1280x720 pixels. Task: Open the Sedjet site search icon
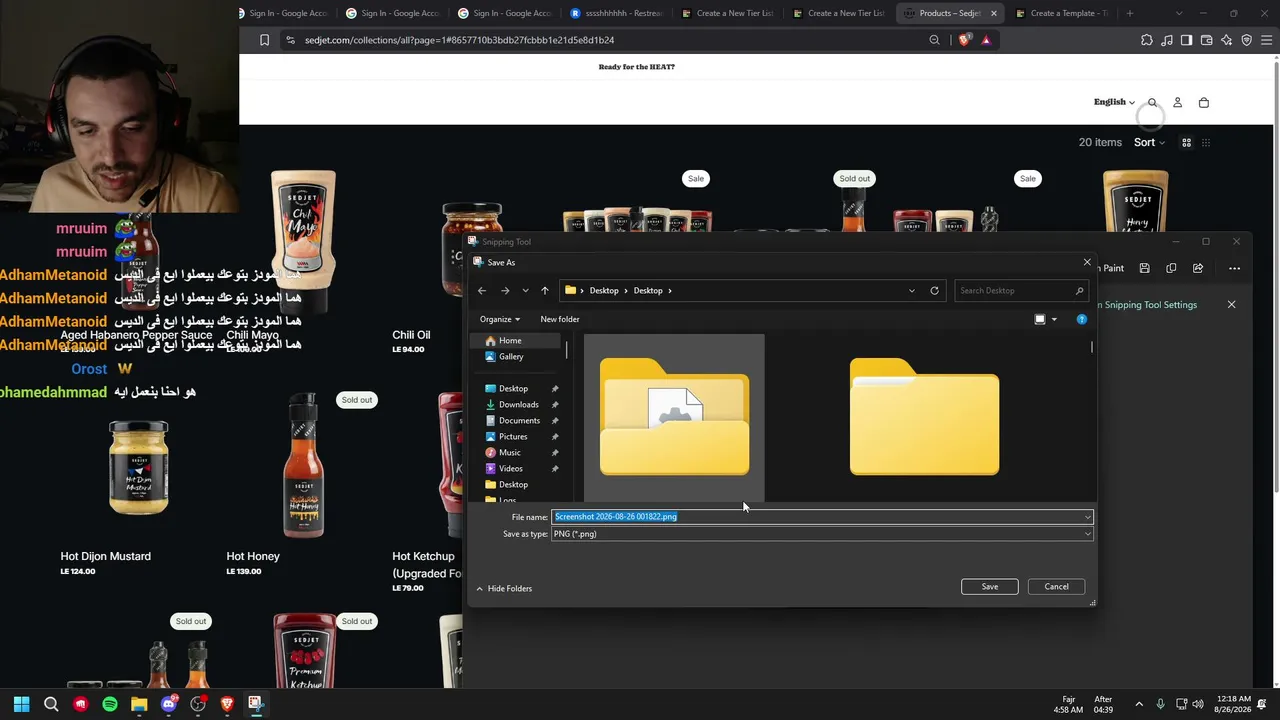point(1152,102)
